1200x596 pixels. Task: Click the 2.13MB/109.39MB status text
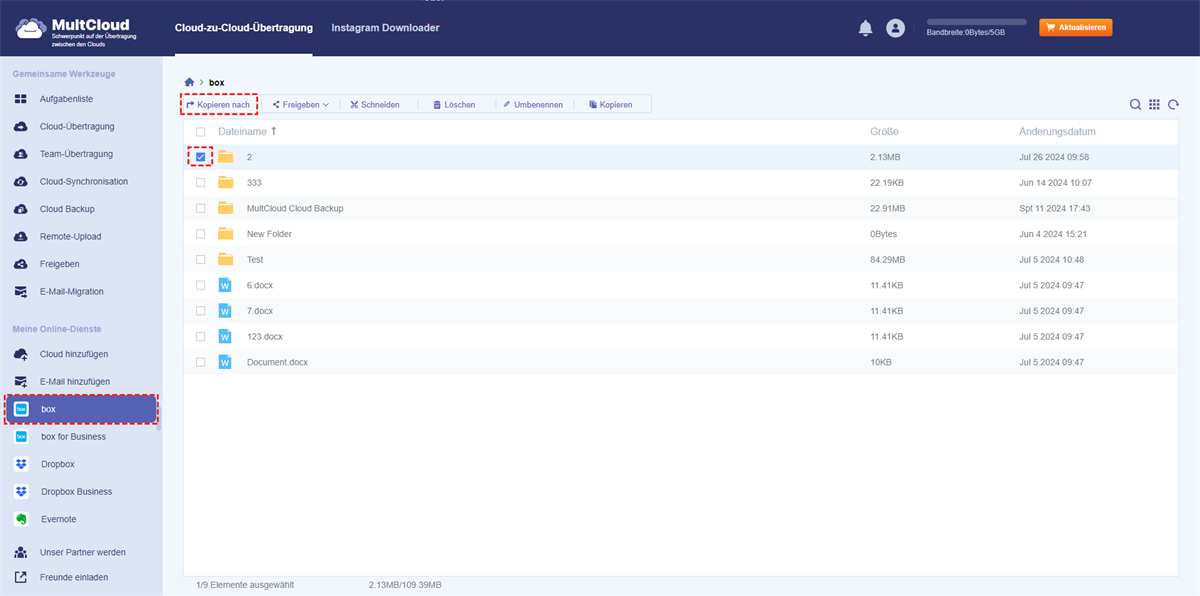click(x=405, y=584)
